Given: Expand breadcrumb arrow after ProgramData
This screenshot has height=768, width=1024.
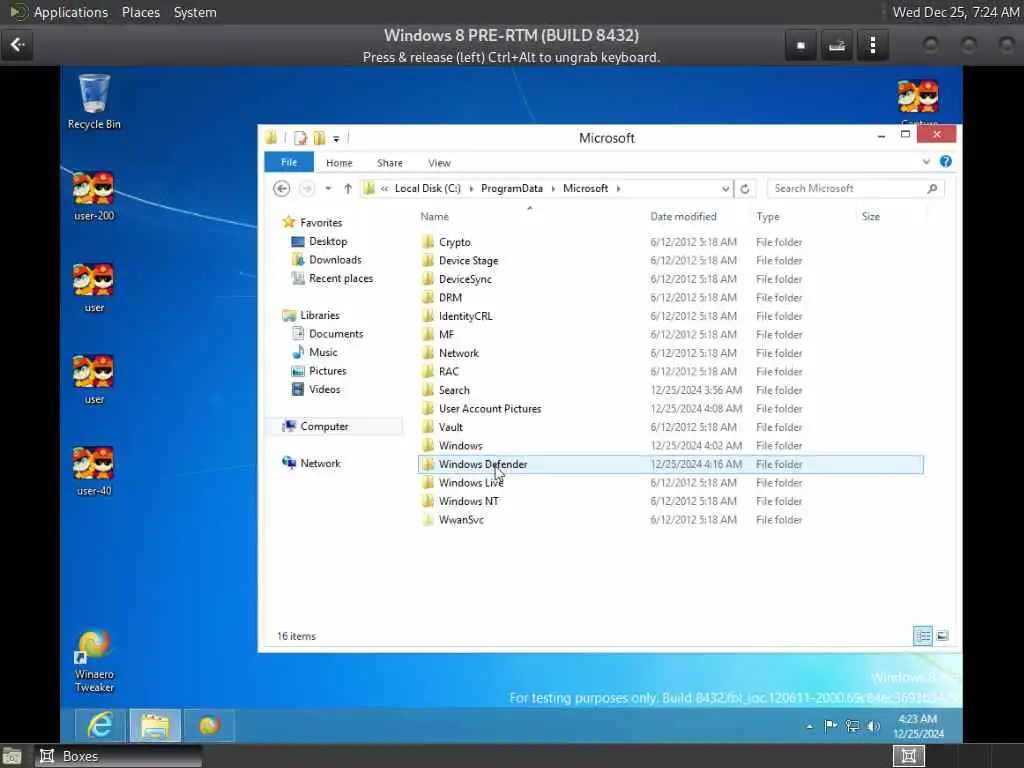Looking at the screenshot, I should (552, 189).
